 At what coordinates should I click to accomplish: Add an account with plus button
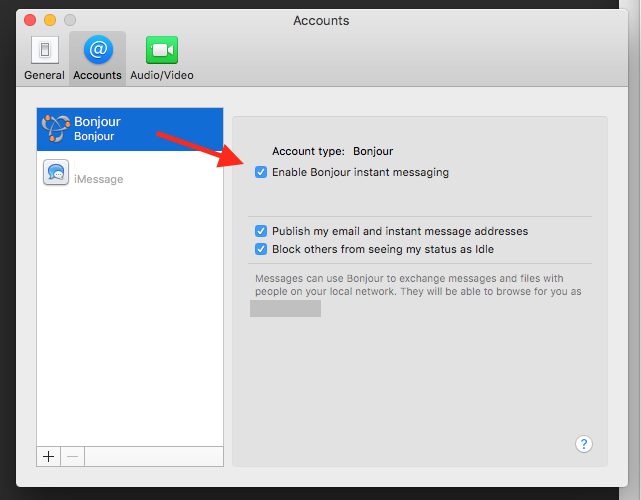[49, 456]
